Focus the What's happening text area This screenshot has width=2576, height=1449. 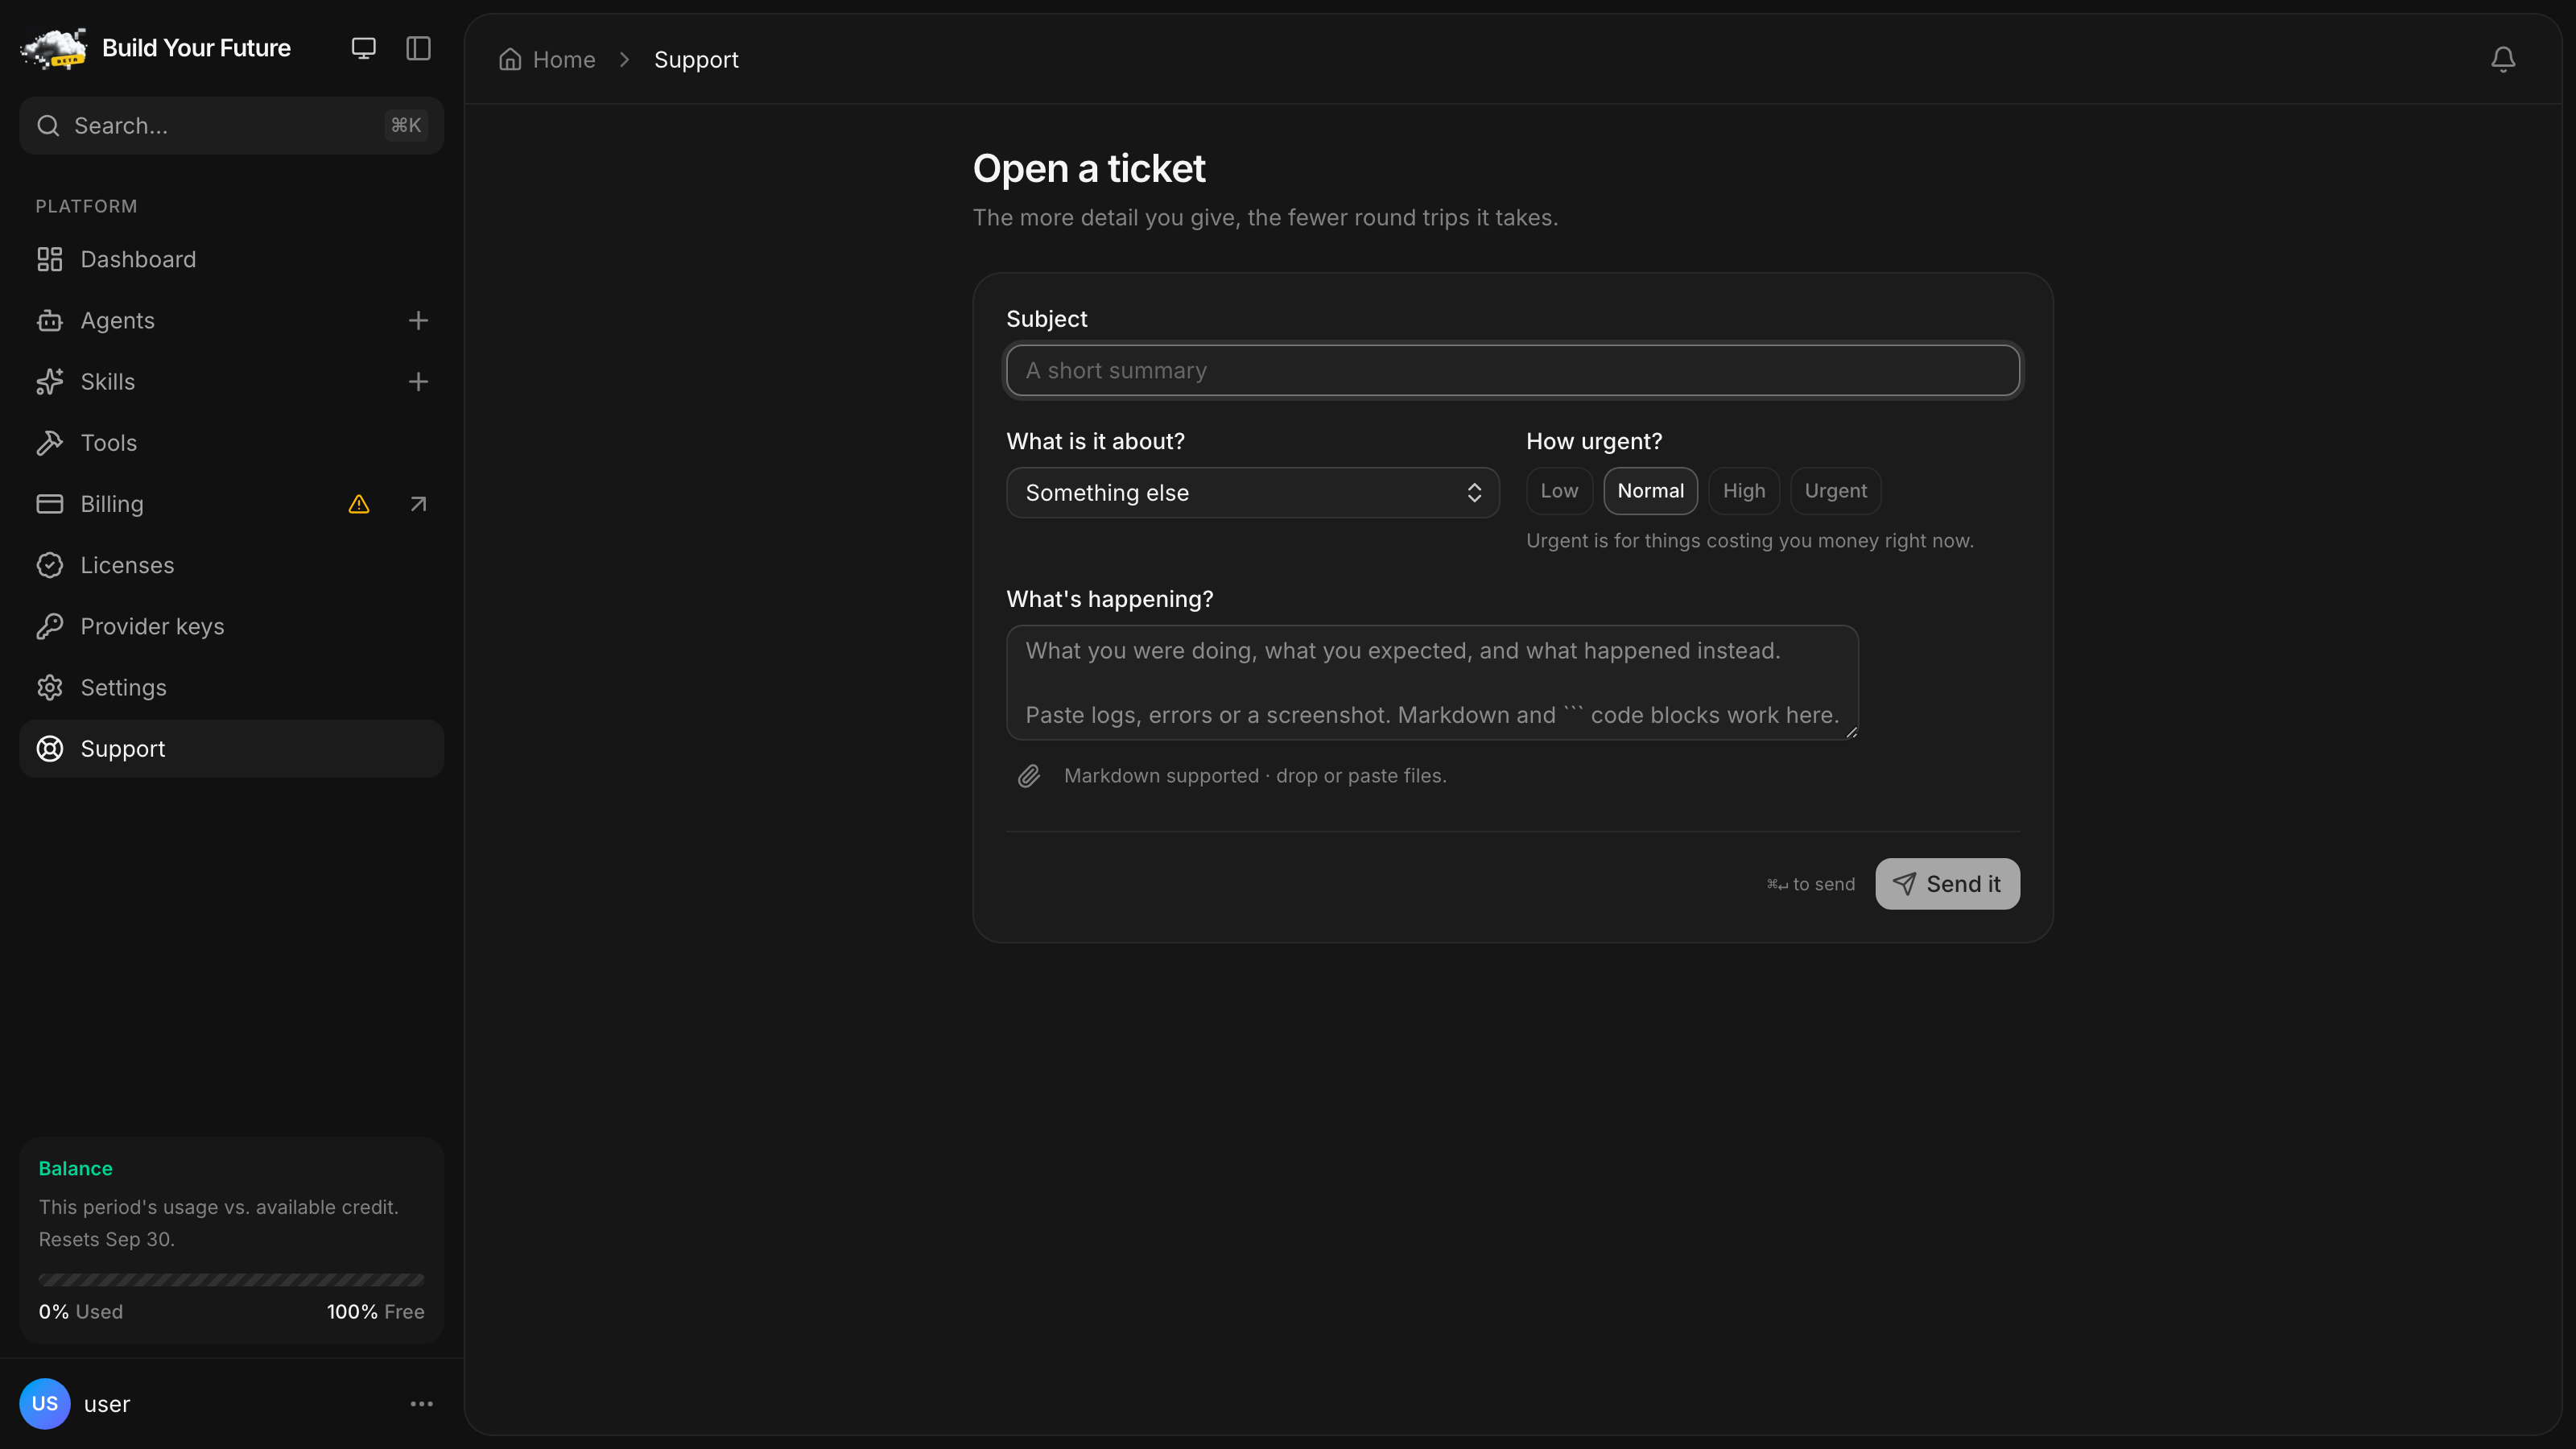[x=1432, y=683]
